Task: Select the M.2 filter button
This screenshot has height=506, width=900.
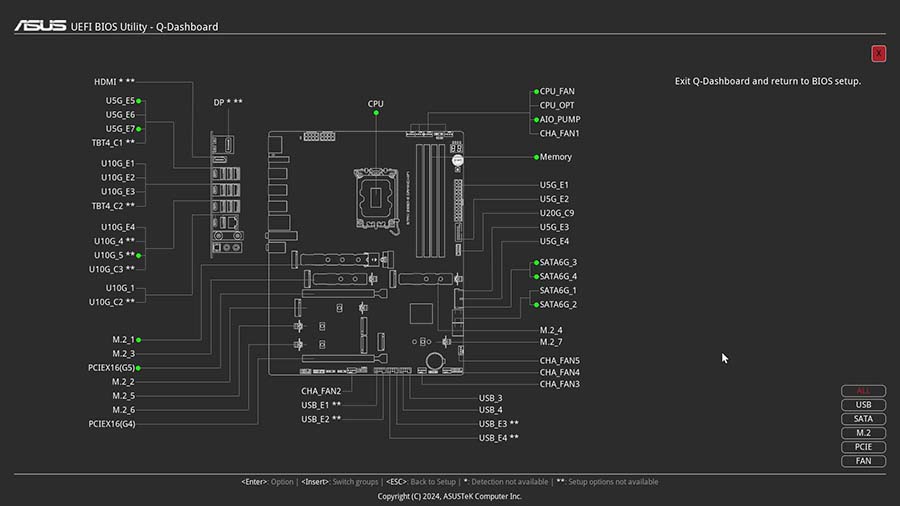Action: [863, 433]
